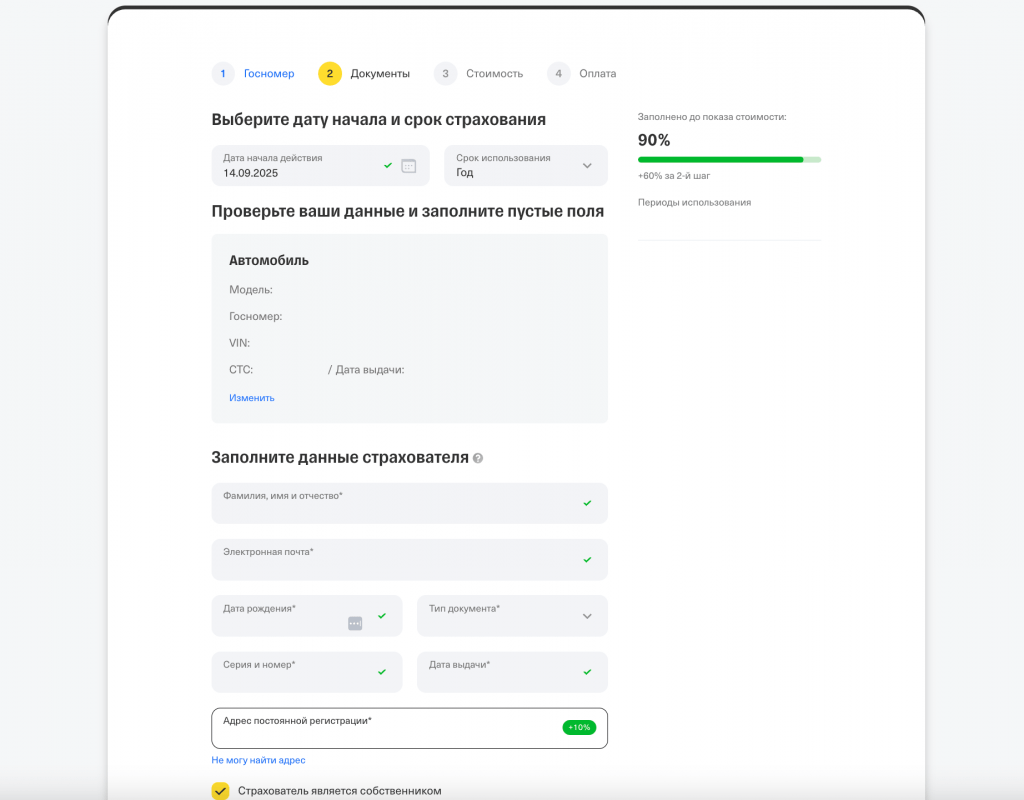Click the Изменить link in Автомобиль card
This screenshot has height=800, width=1024.
[252, 398]
